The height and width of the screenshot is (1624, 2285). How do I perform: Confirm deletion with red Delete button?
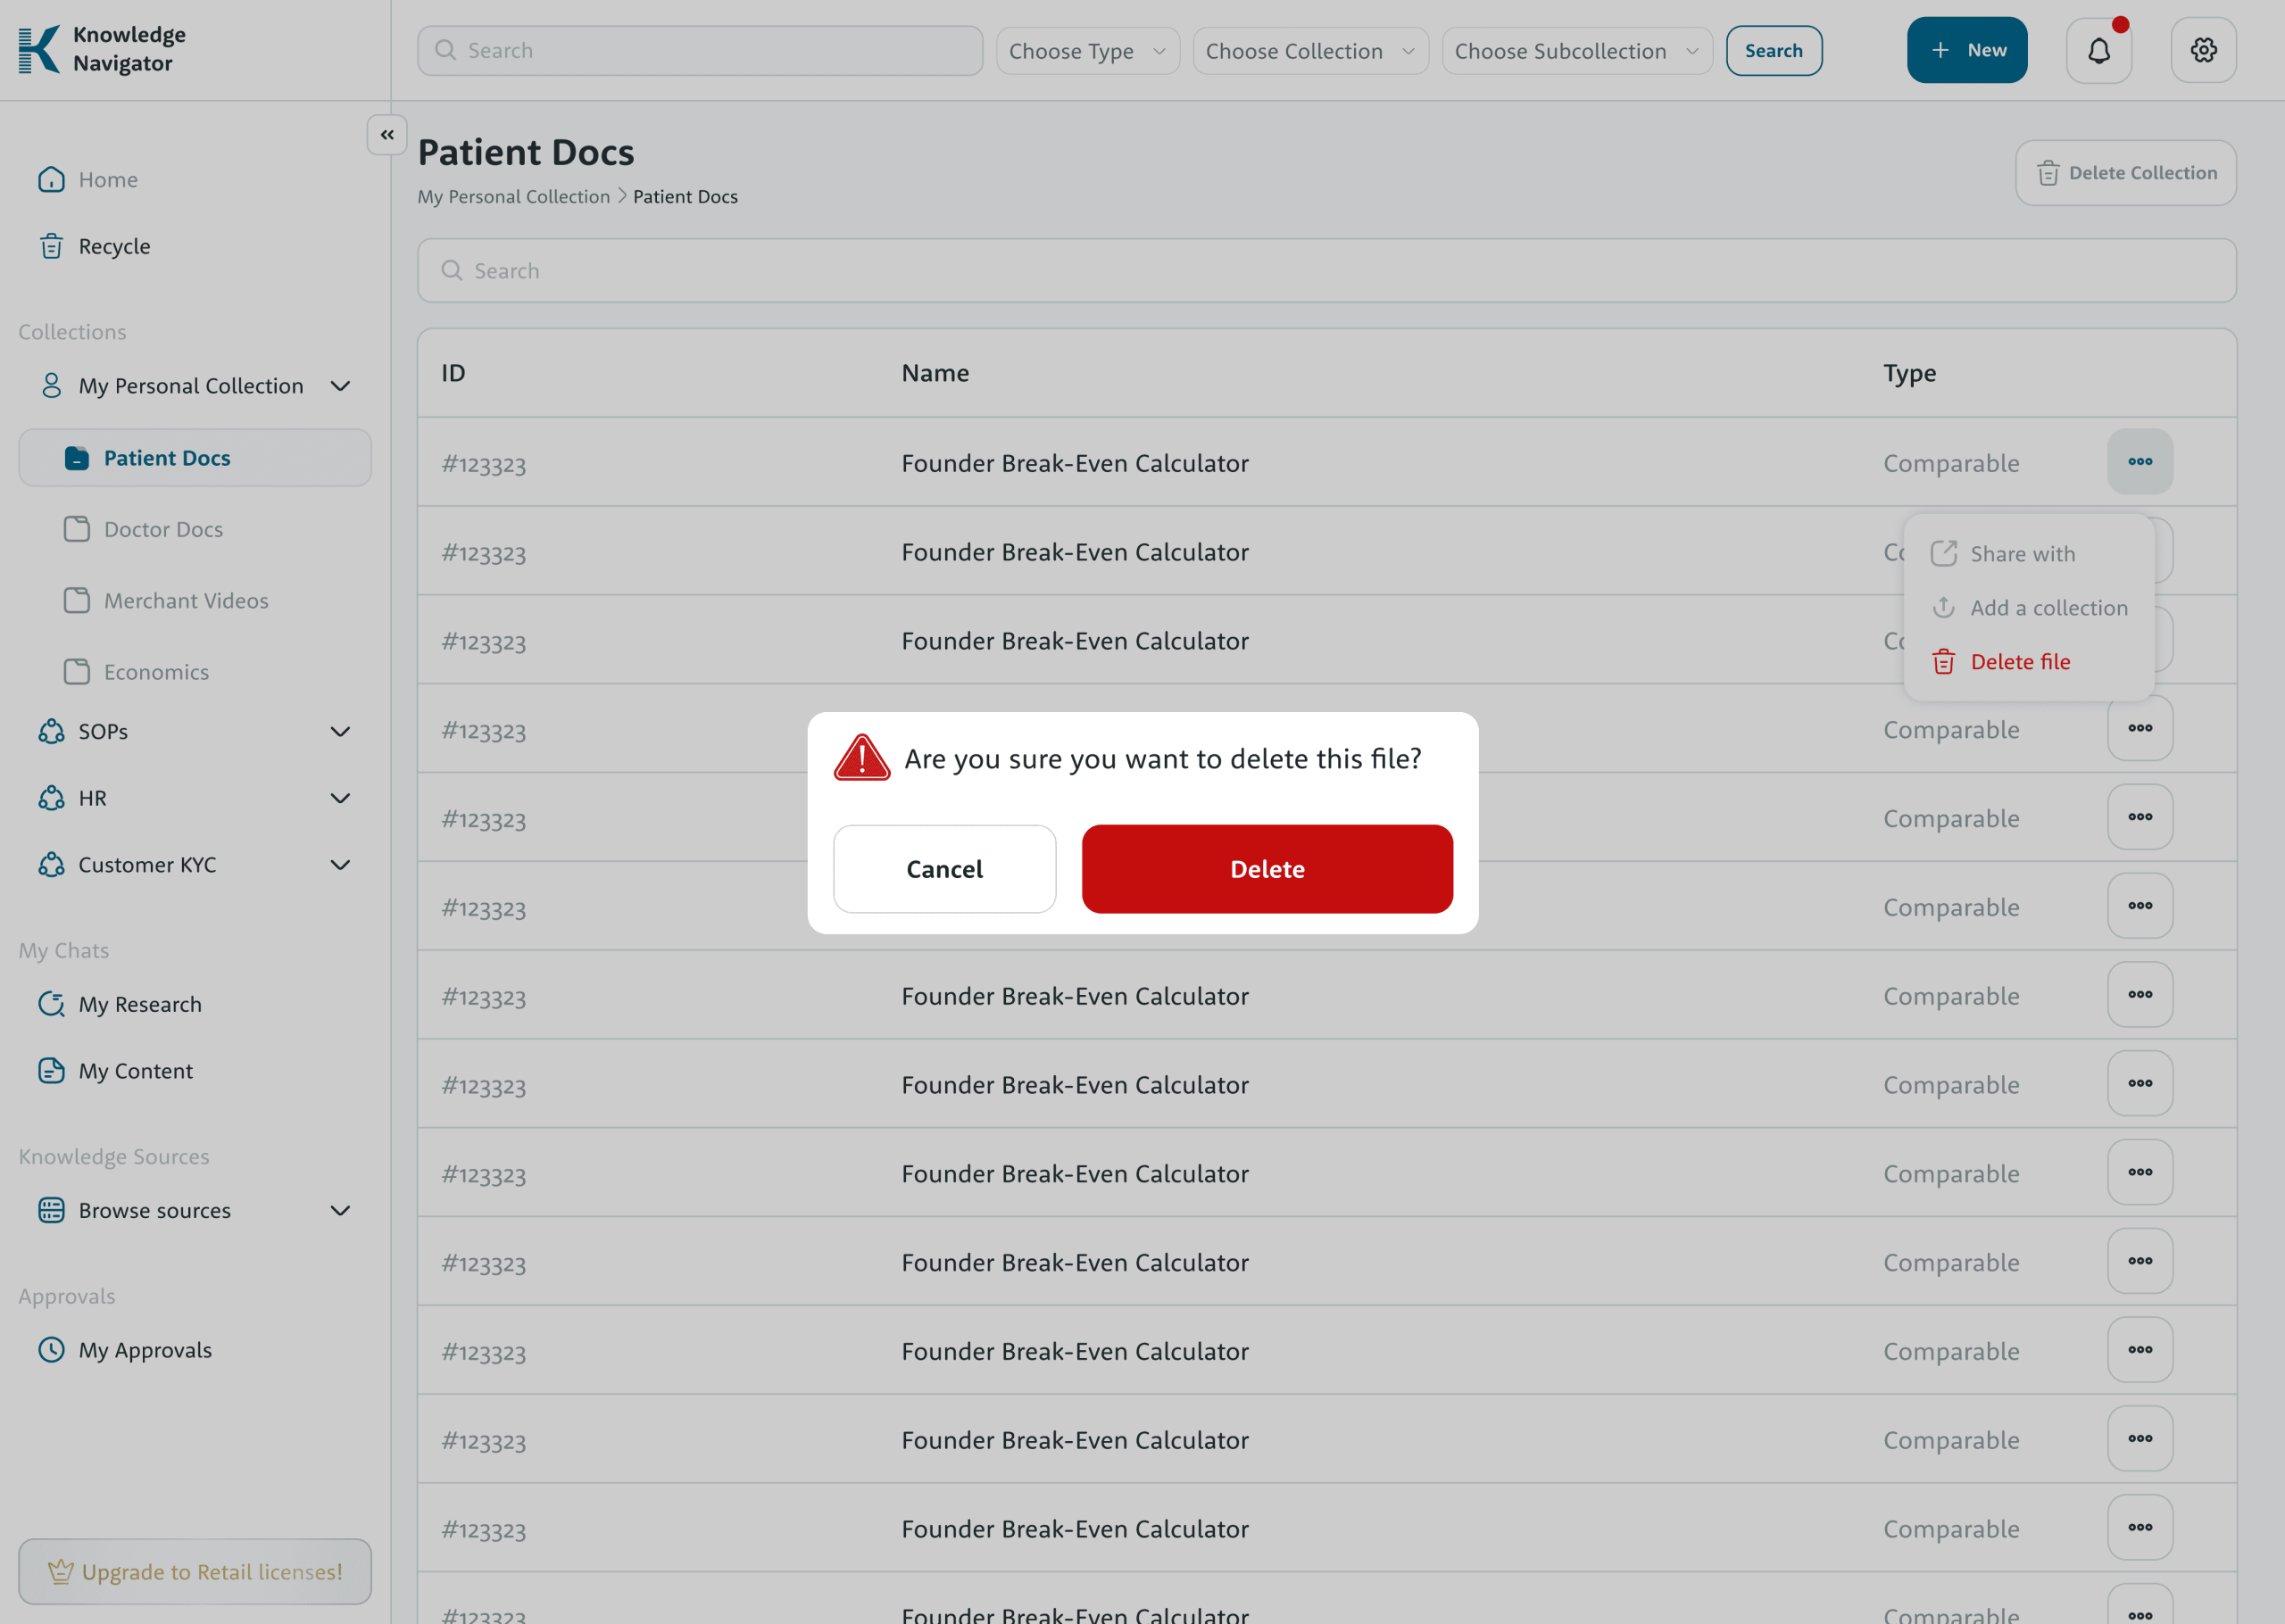1267,869
